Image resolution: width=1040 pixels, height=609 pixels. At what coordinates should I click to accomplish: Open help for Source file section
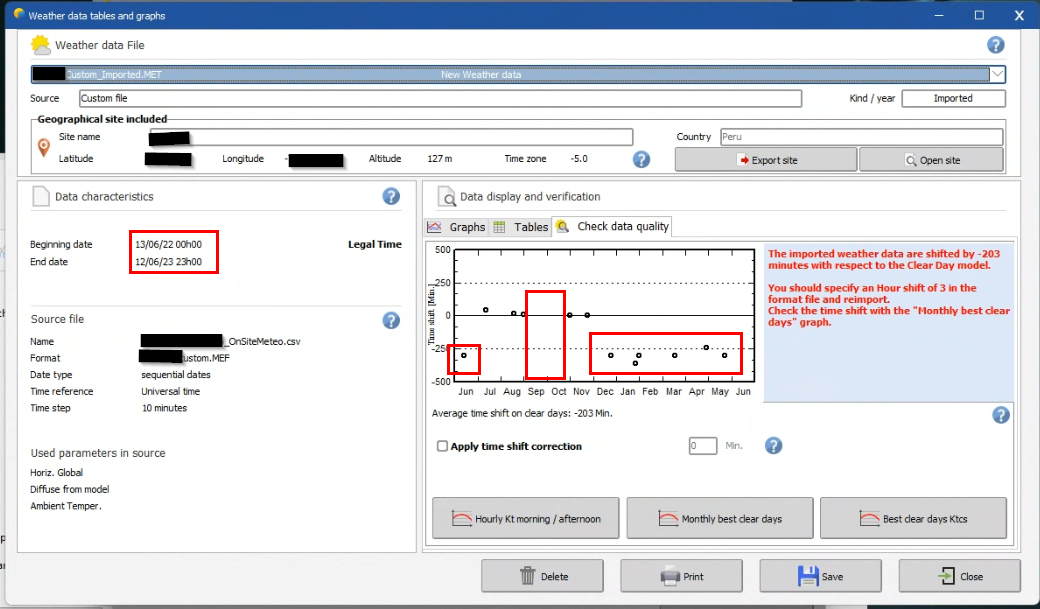click(x=391, y=320)
